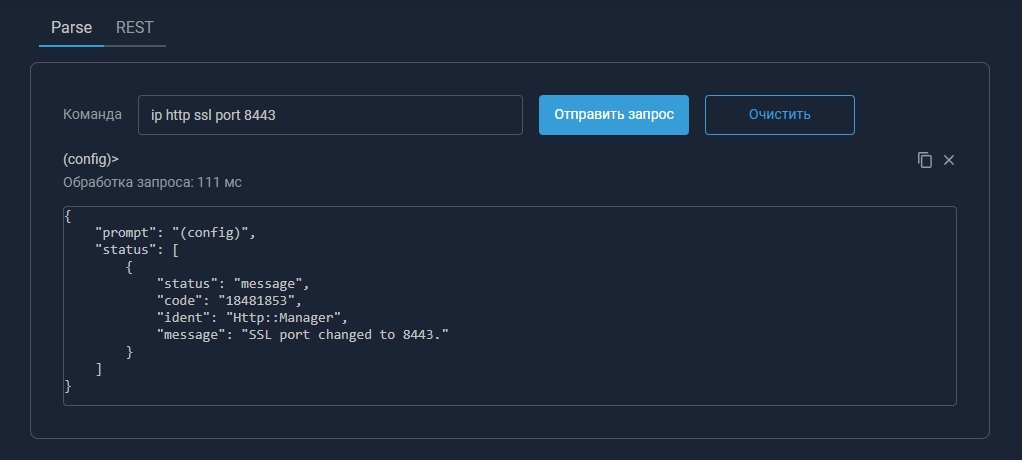This screenshot has width=1022, height=460.
Task: Click the "ident": "Http::Manager" line
Action: tap(251, 318)
